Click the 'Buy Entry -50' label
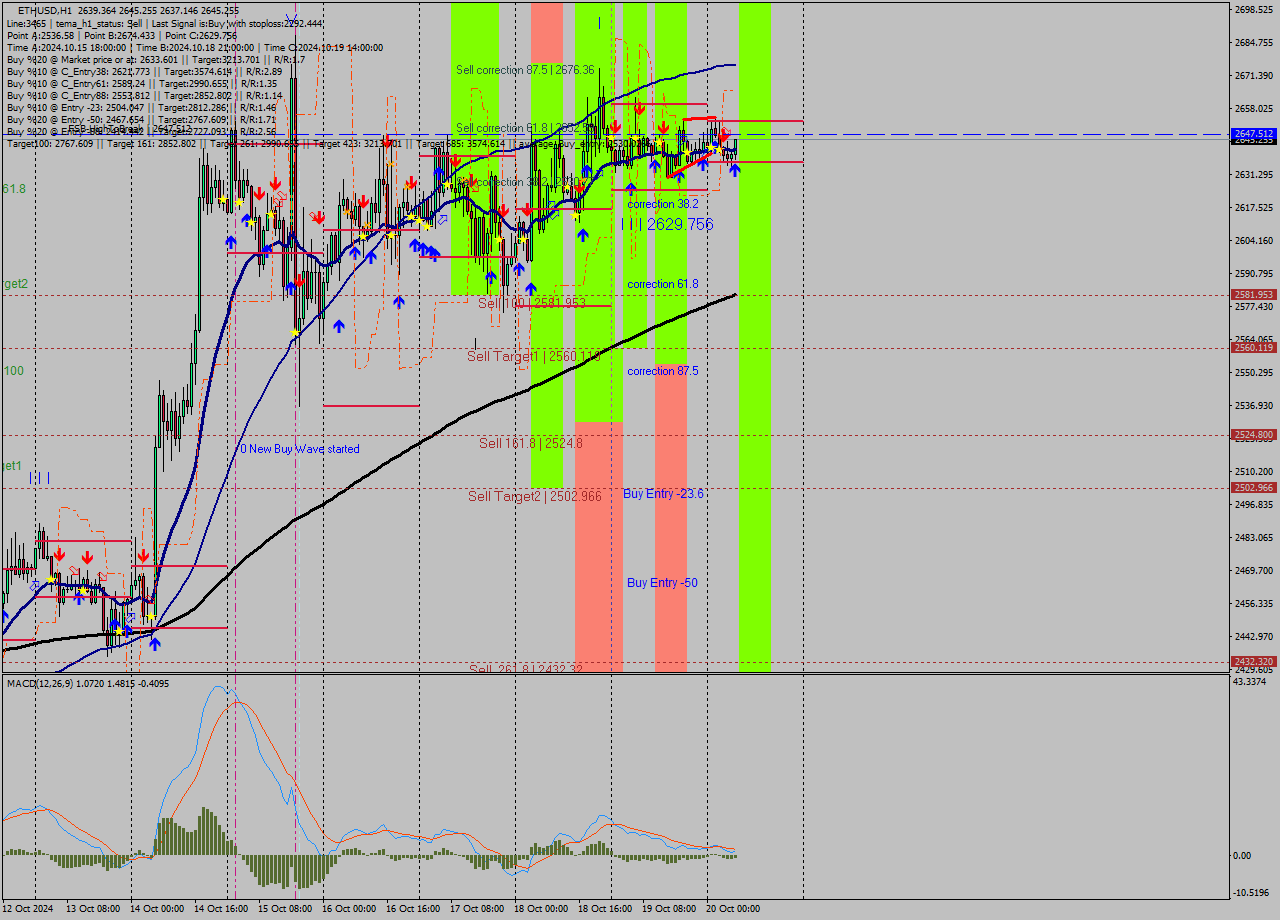The width and height of the screenshot is (1280, 920). click(662, 582)
